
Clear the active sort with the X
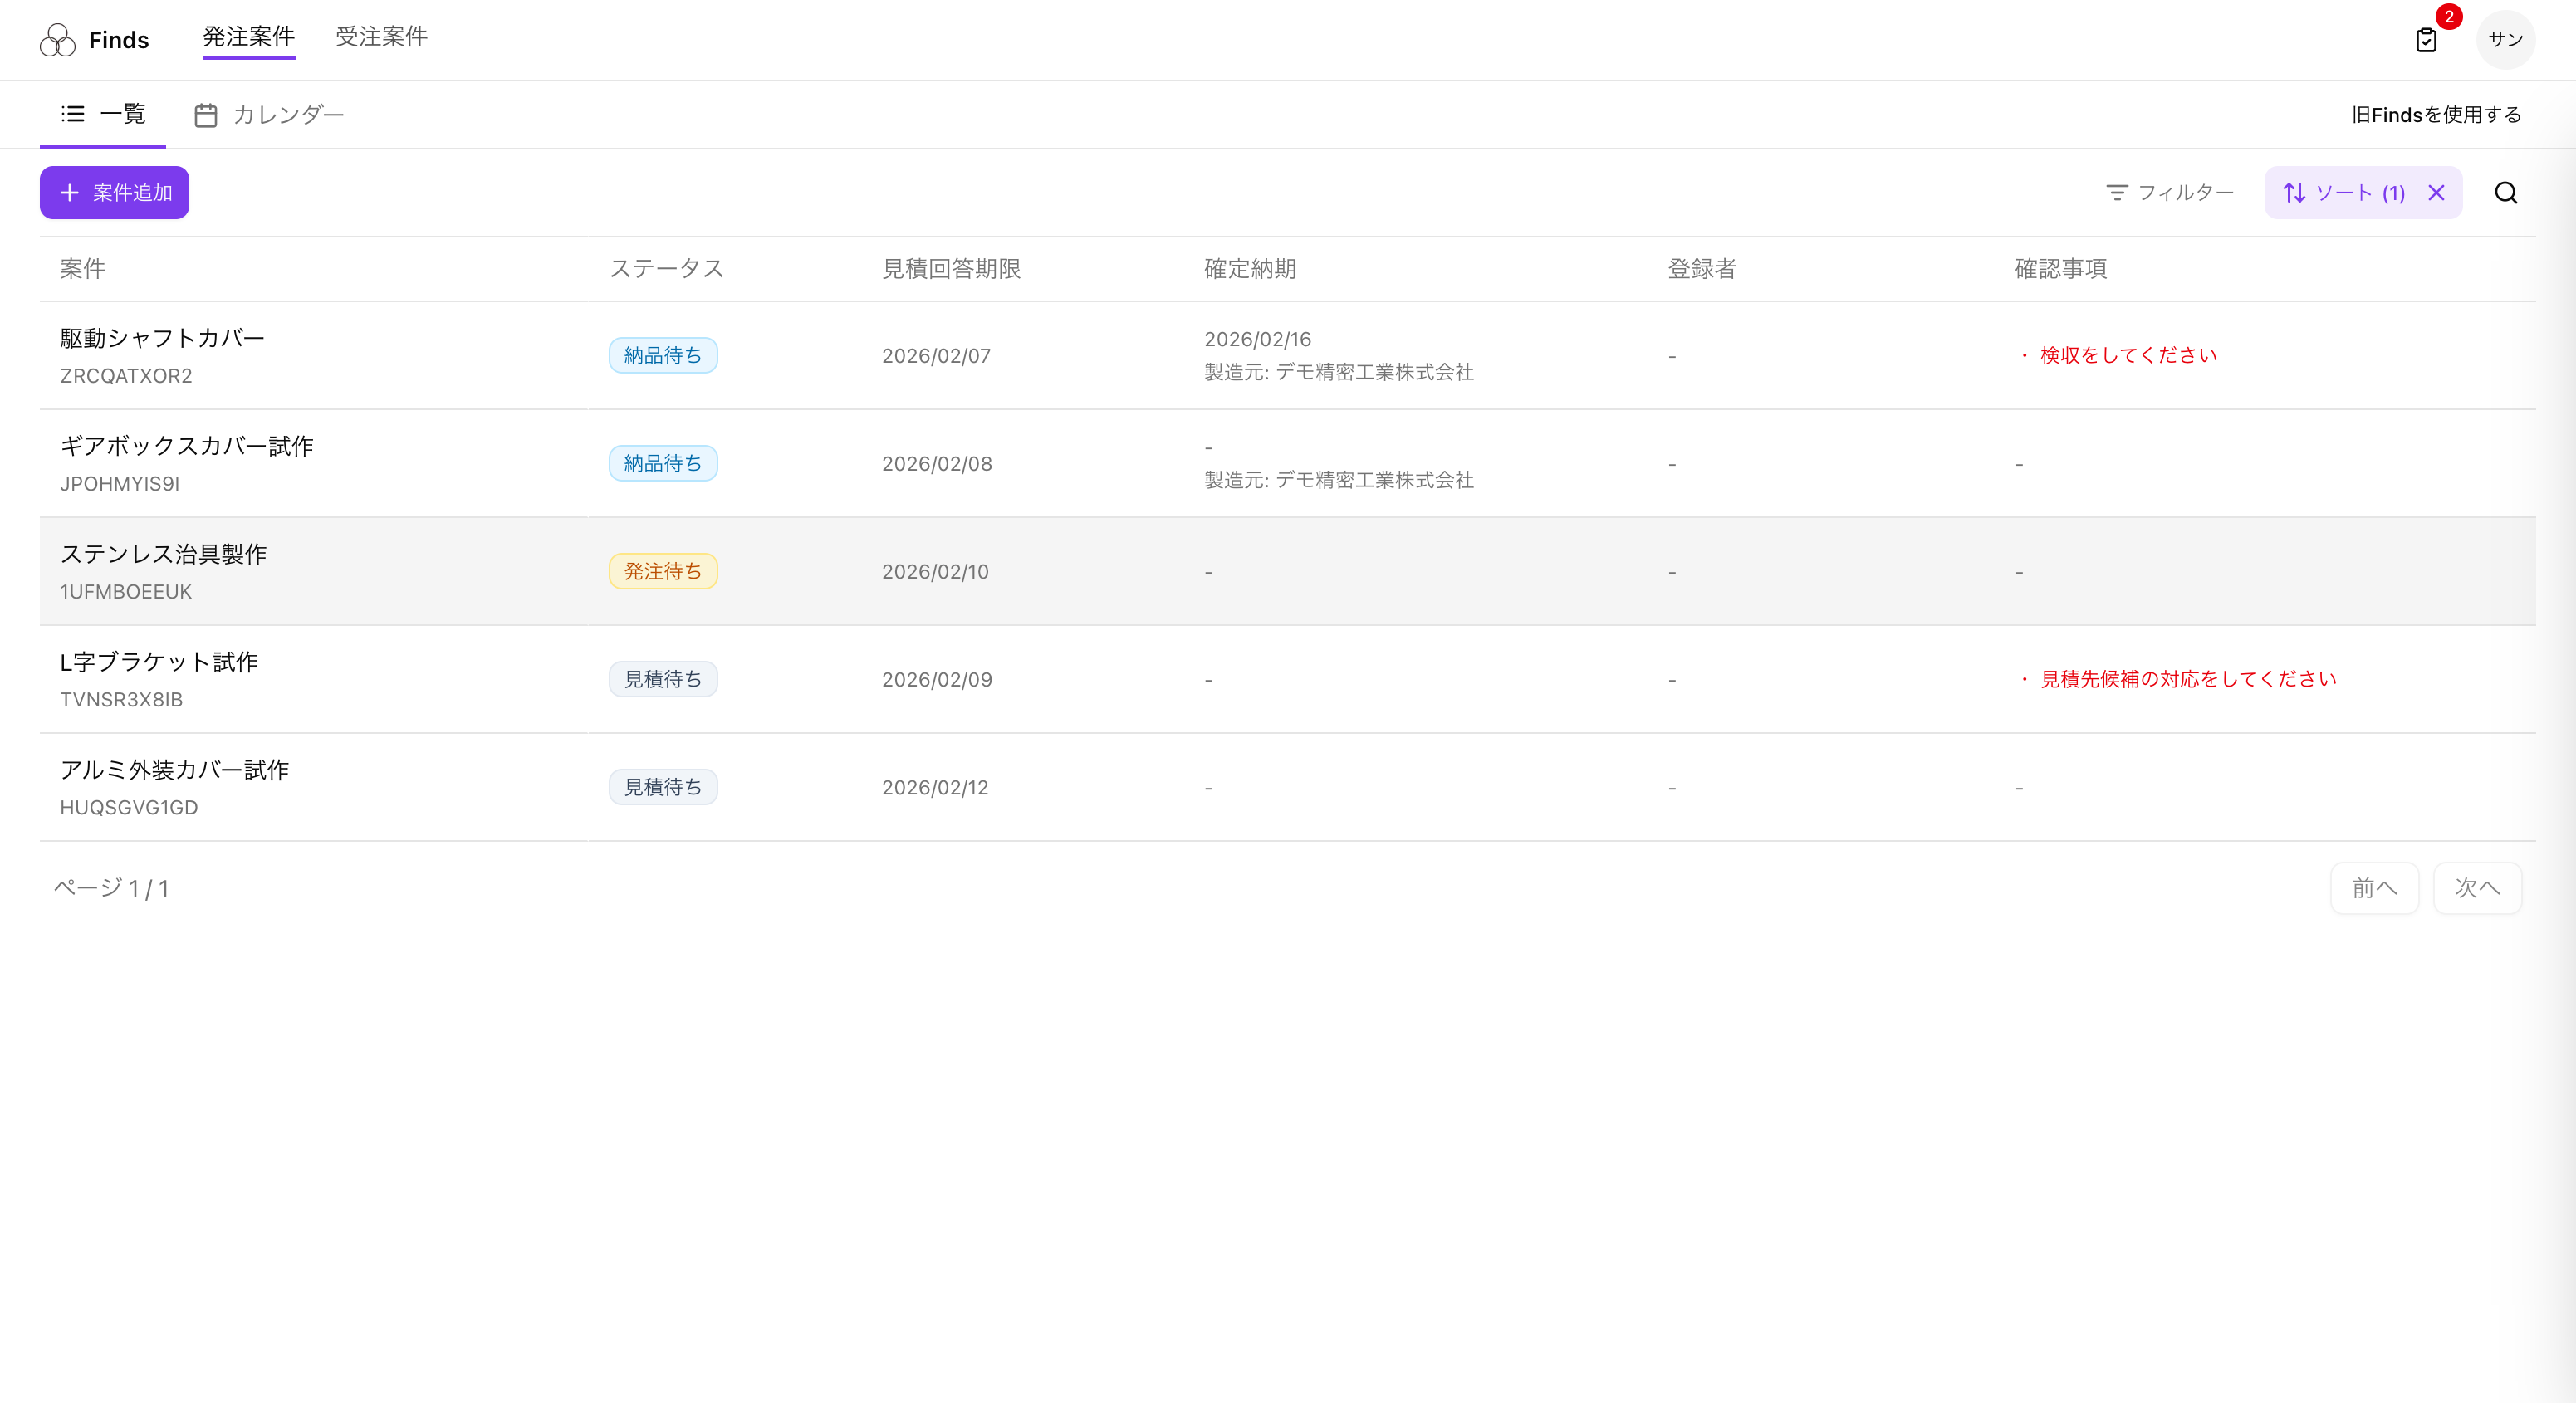2436,192
